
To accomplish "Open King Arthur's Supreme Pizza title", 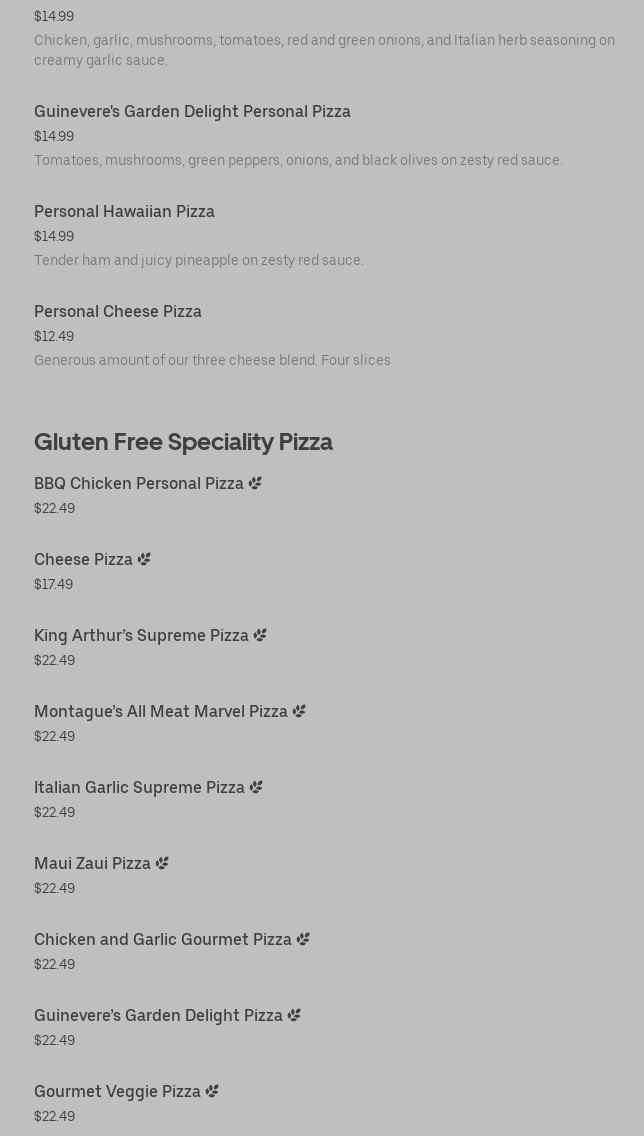I will (141, 635).
